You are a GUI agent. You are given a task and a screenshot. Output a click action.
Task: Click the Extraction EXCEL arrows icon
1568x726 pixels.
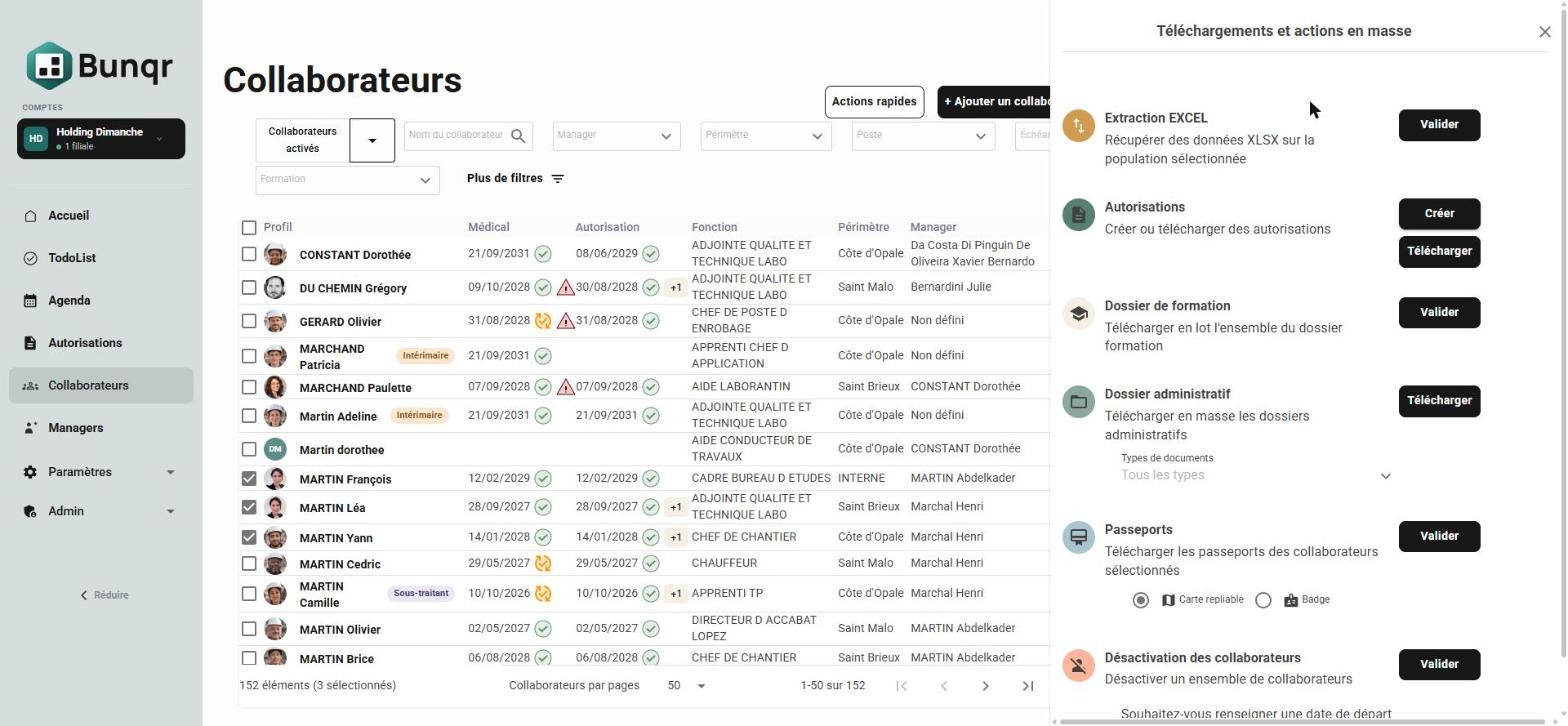click(1078, 126)
